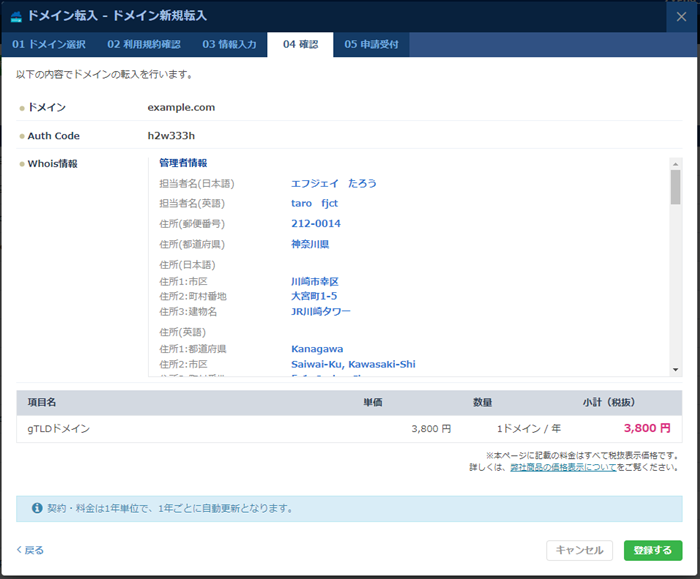This screenshot has height=579, width=700.
Task: Click the value Kanagawa
Action: coord(317,349)
